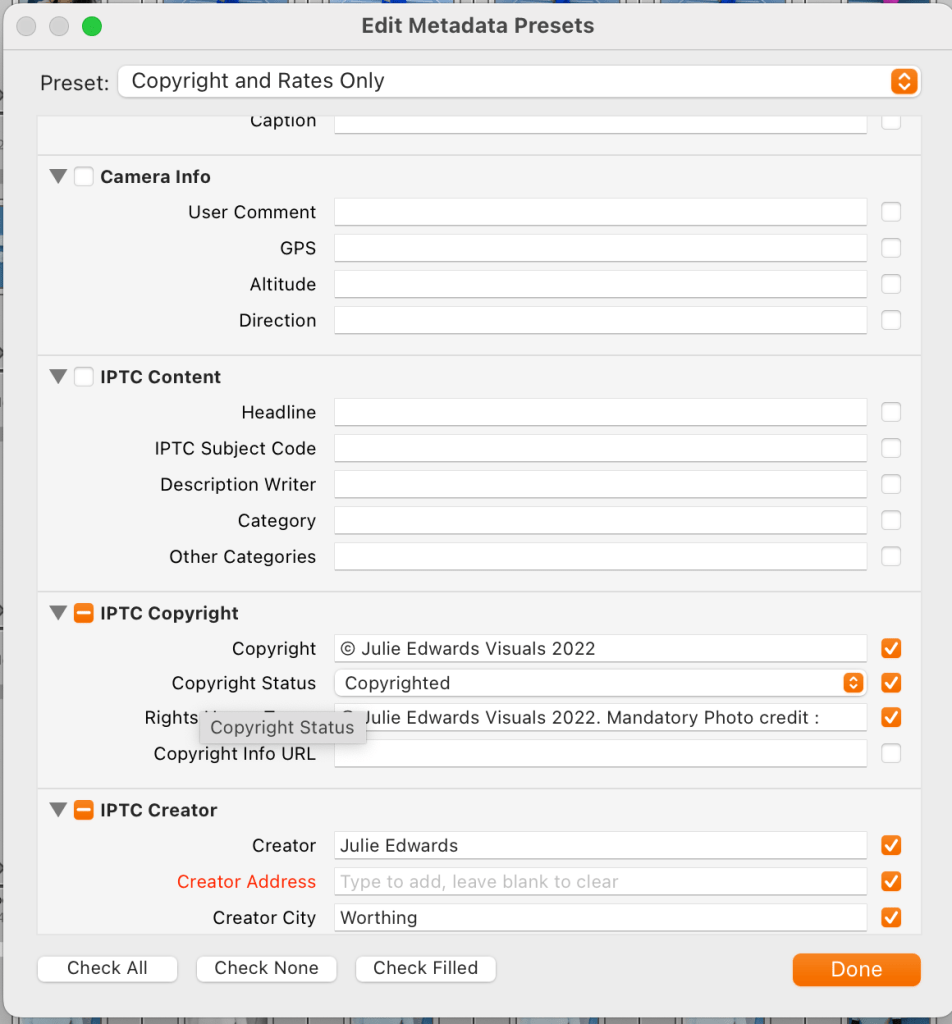The image size is (952, 1024).
Task: Tick the GPS field checkbox
Action: coord(891,248)
